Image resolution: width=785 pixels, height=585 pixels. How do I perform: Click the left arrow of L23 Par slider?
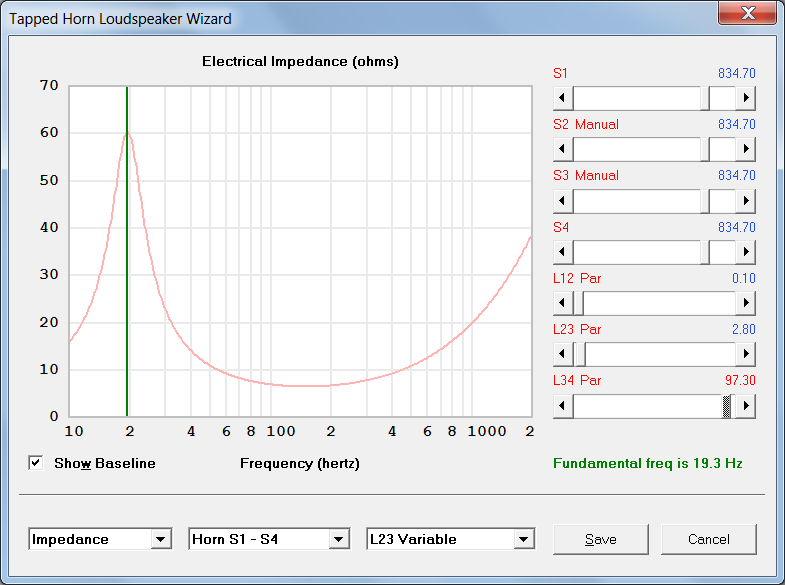tap(563, 353)
